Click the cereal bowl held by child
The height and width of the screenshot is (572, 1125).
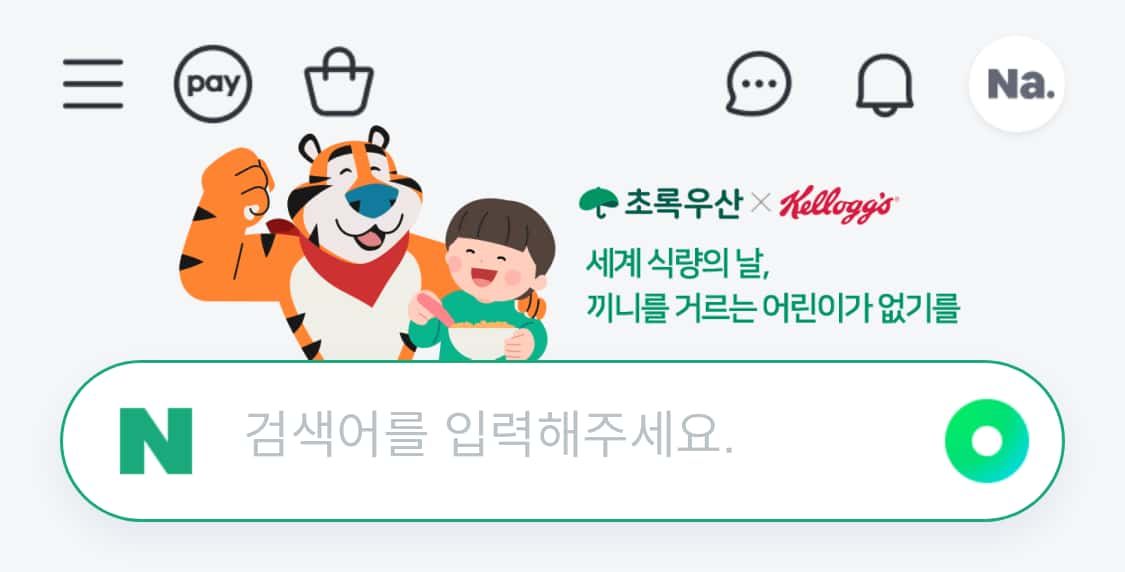point(481,339)
